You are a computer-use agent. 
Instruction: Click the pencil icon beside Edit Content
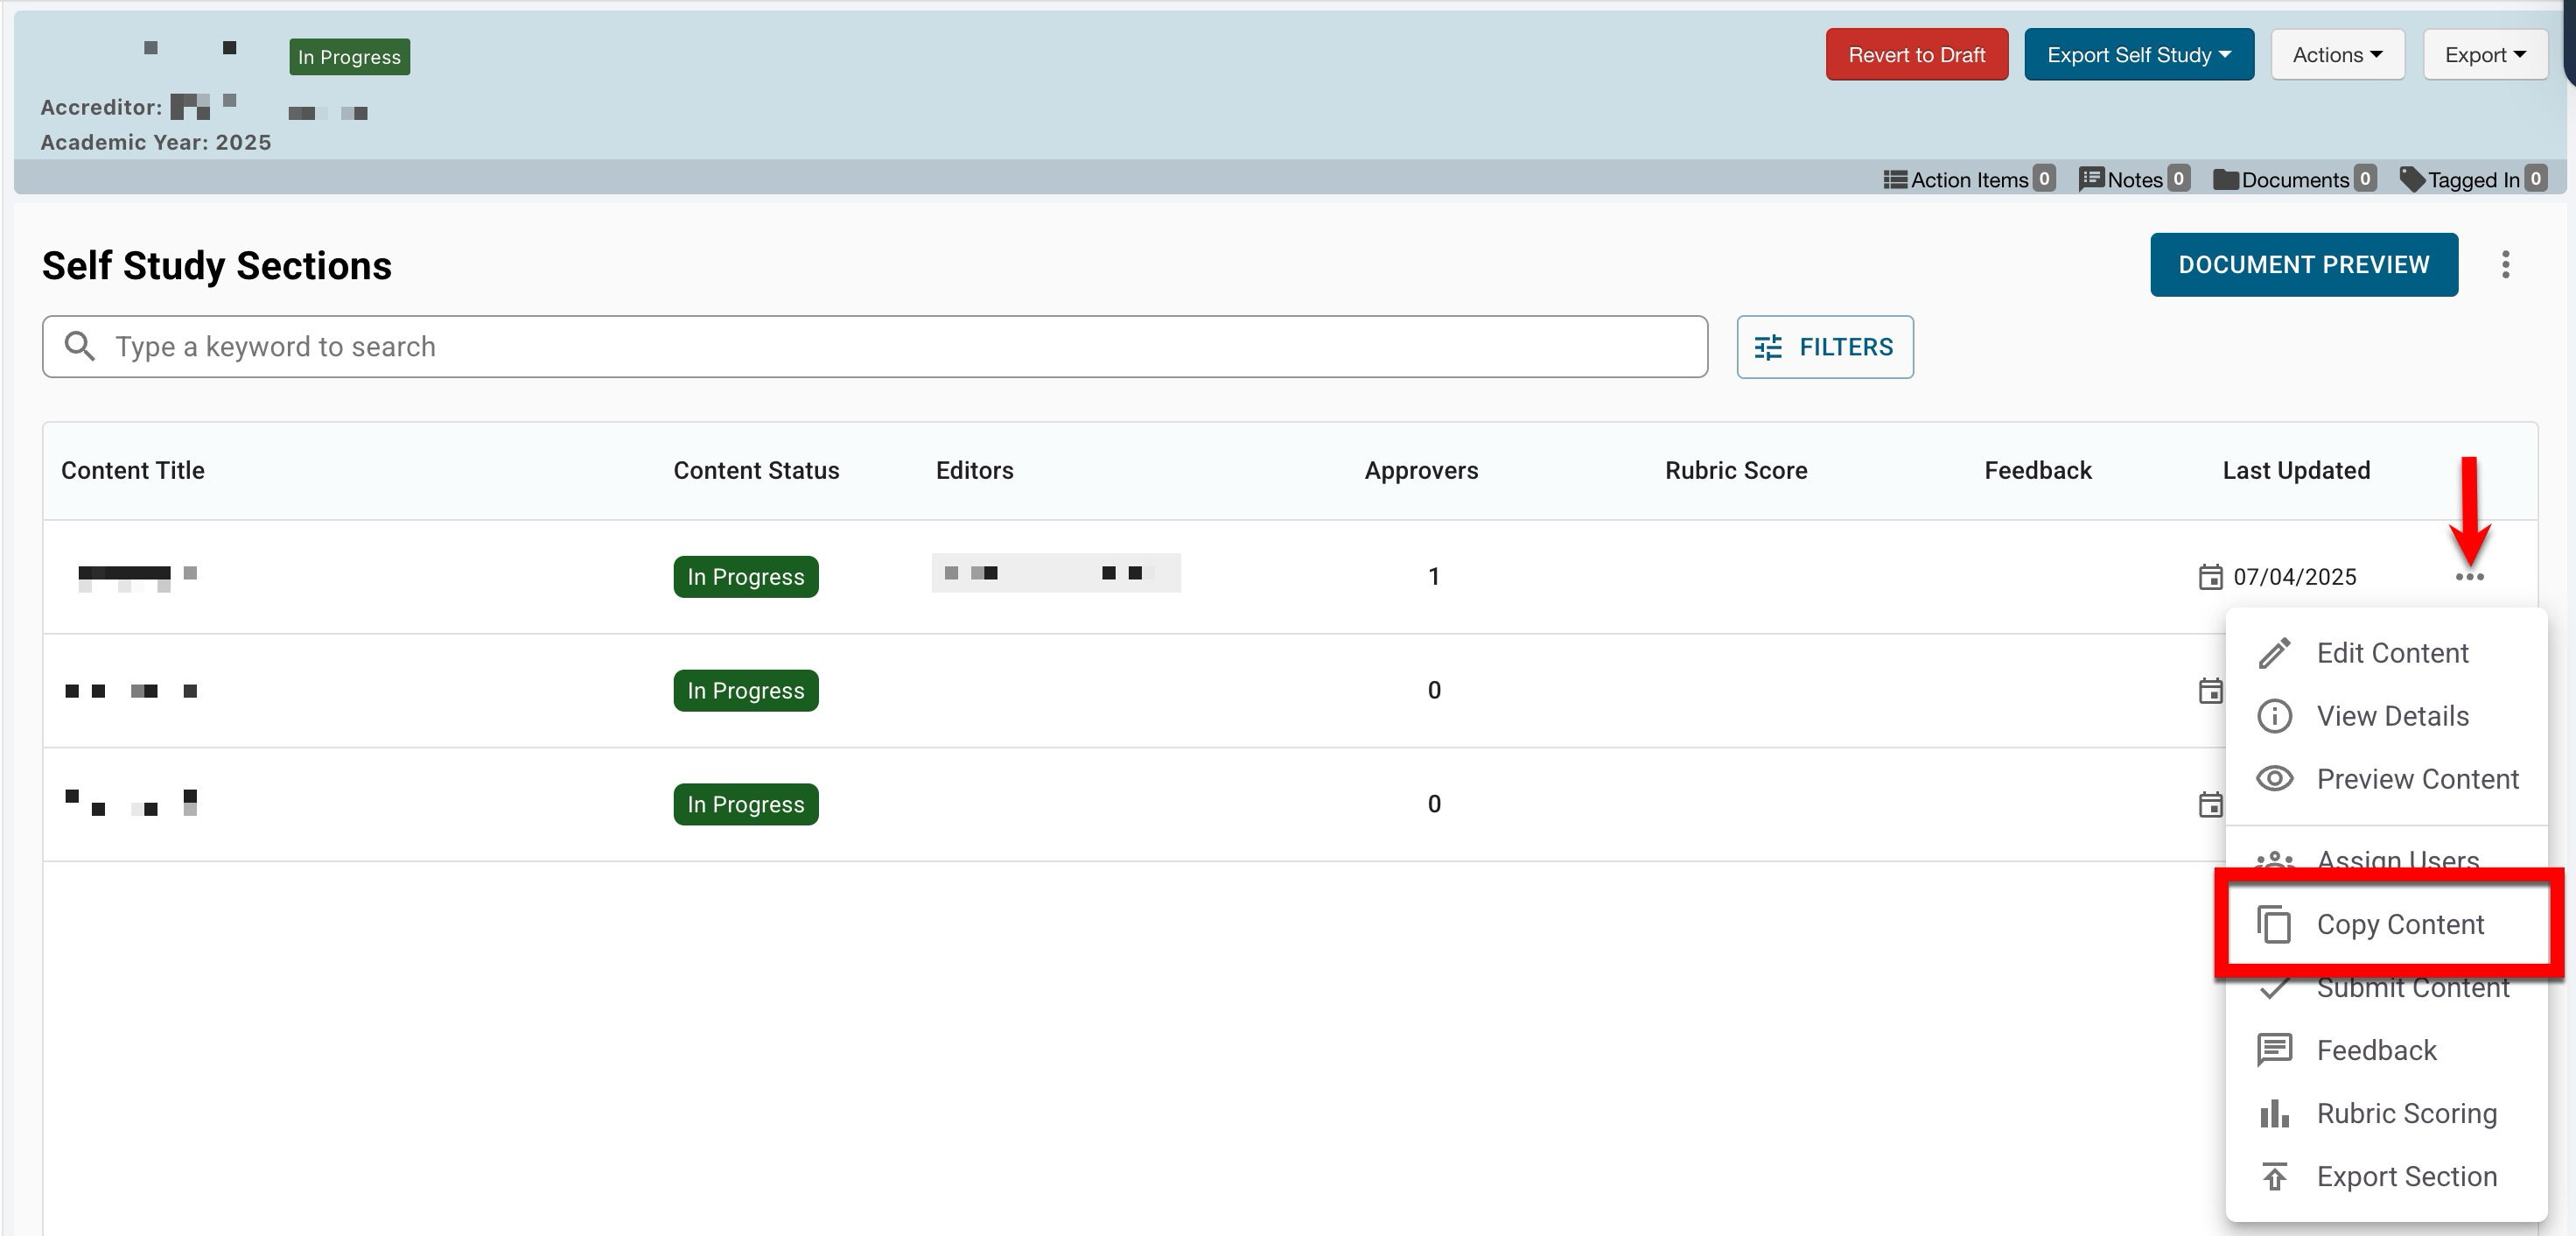(x=2274, y=653)
